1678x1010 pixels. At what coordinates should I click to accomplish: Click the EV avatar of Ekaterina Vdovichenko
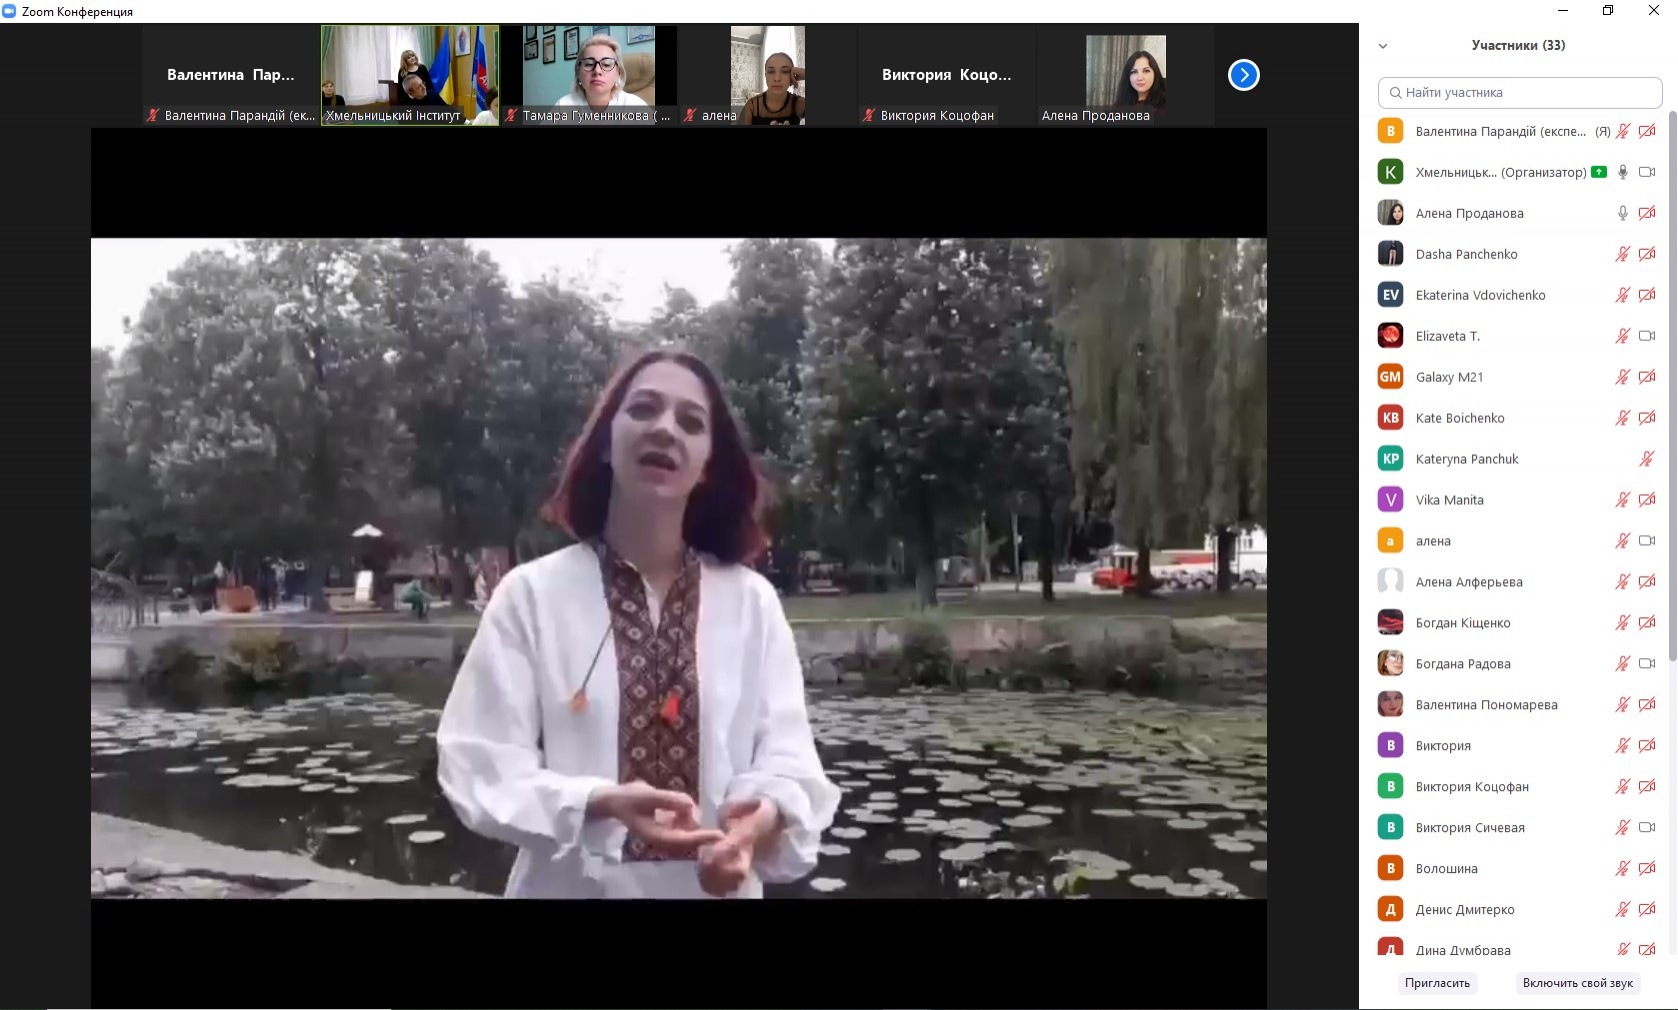click(1390, 295)
